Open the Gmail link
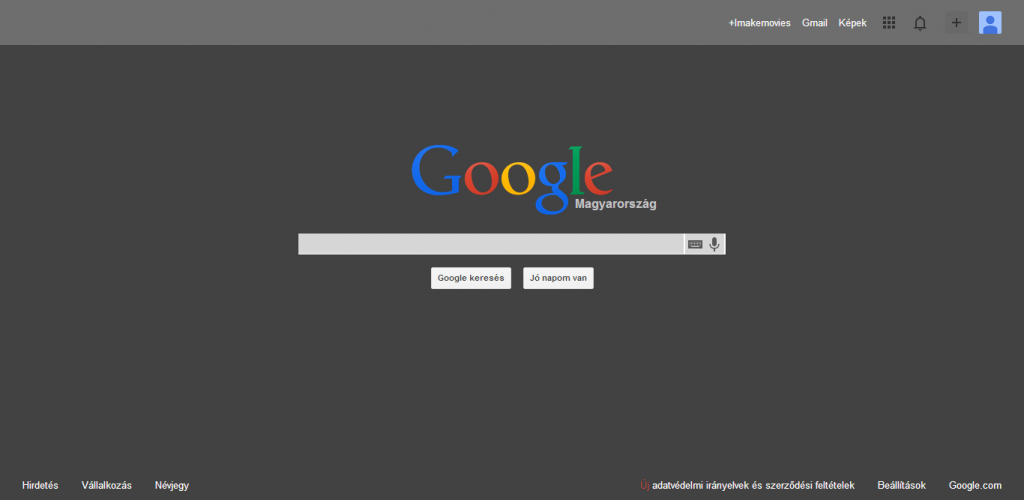 pyautogui.click(x=814, y=23)
